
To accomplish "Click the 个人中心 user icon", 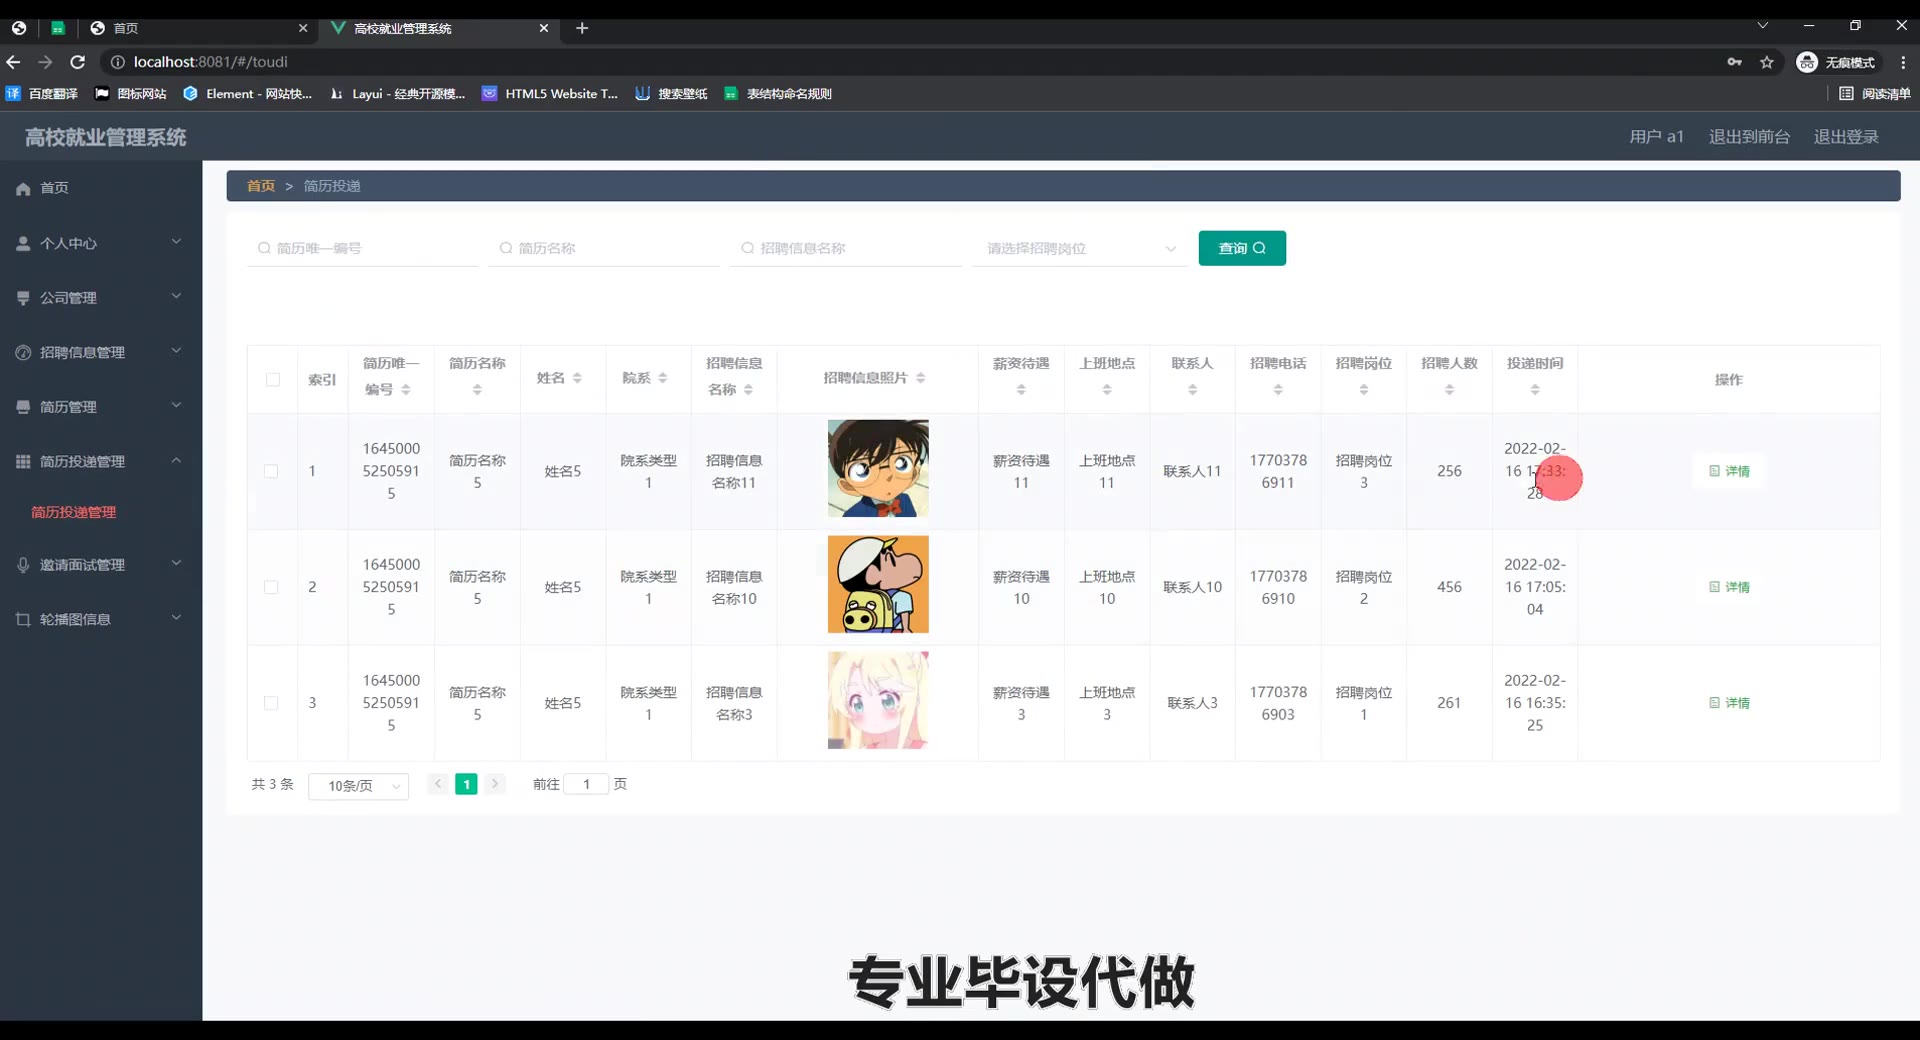I will 23,243.
